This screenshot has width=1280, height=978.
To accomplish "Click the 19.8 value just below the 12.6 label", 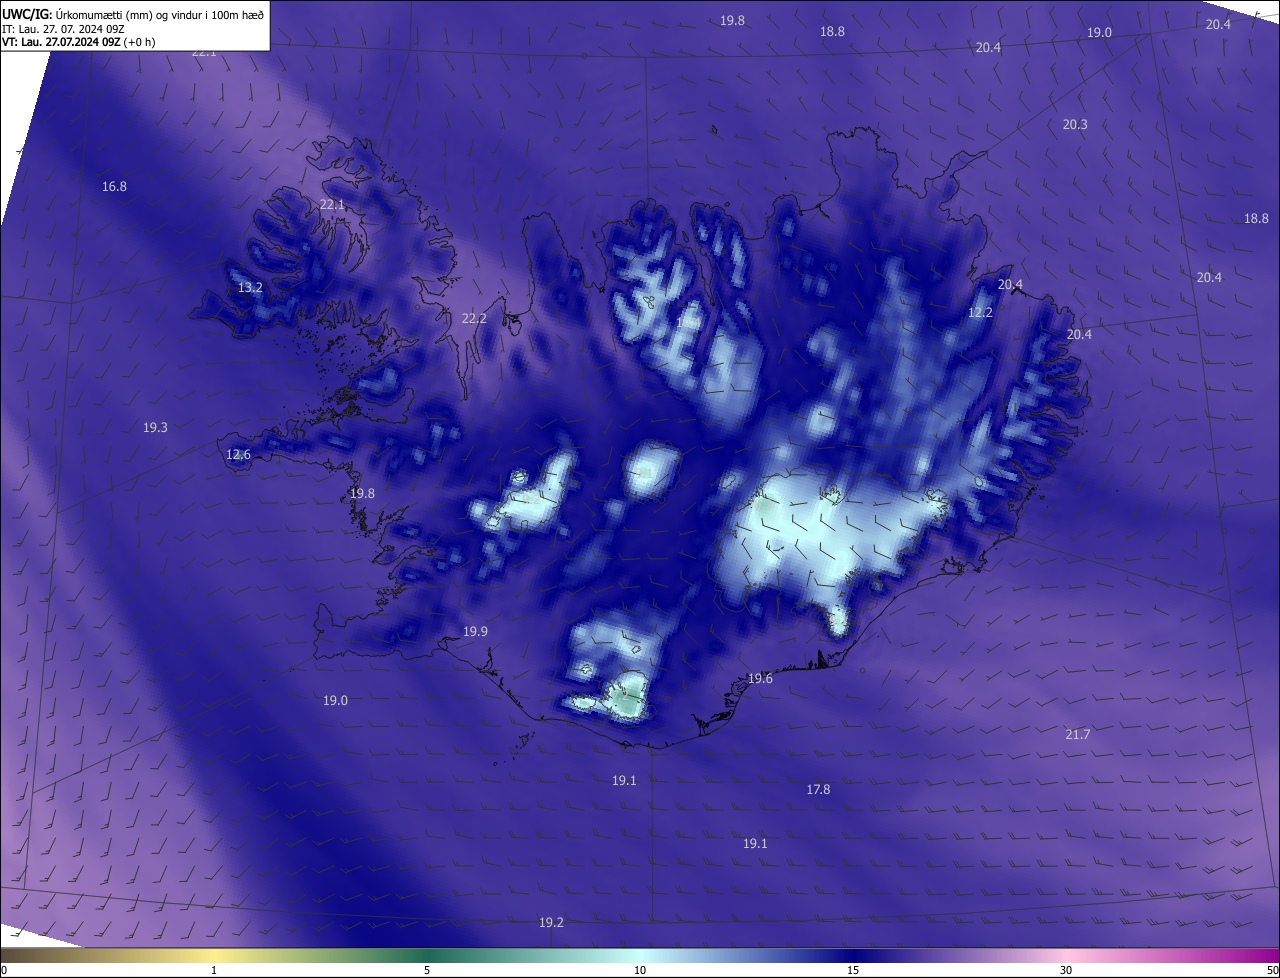I will coord(362,494).
